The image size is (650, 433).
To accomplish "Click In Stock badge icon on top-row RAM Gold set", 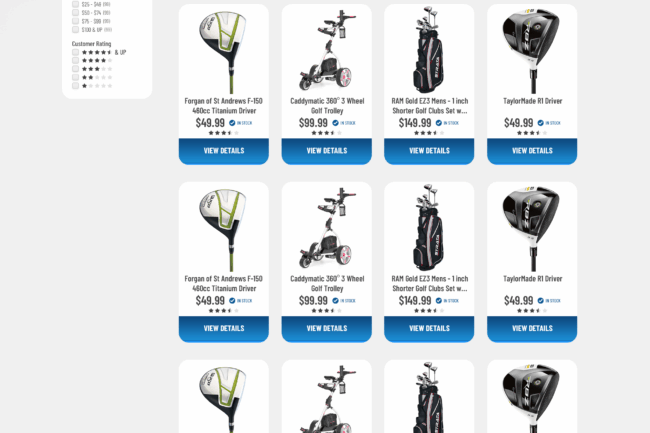I will (439, 123).
